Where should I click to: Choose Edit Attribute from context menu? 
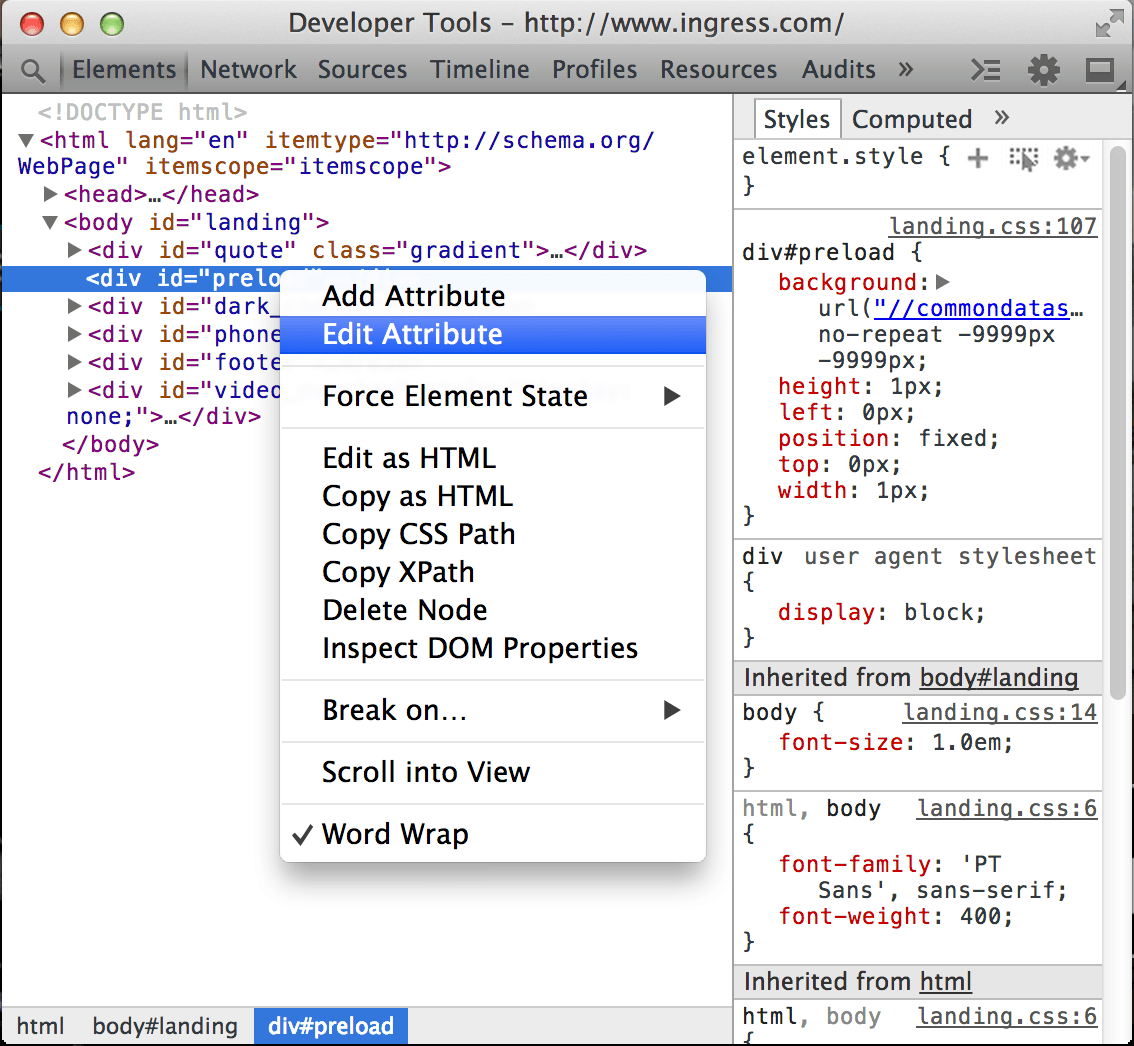coord(412,334)
